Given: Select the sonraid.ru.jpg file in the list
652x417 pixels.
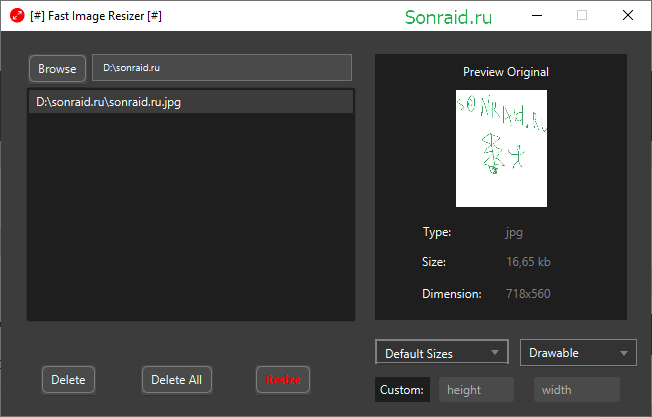Looking at the screenshot, I should click(191, 102).
